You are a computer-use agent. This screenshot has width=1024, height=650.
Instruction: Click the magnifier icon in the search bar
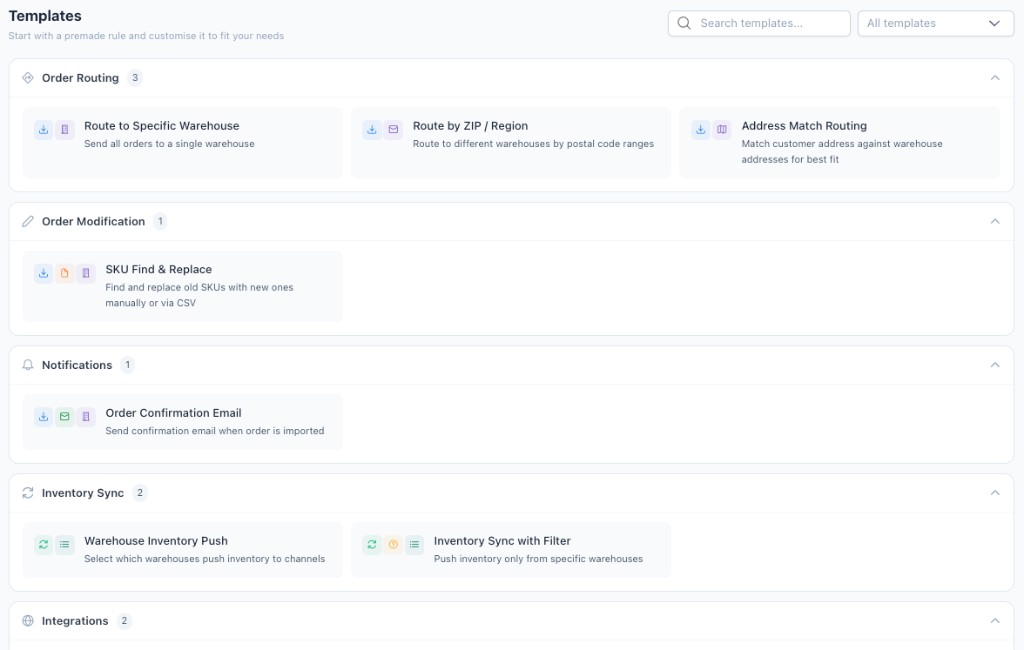[x=684, y=23]
